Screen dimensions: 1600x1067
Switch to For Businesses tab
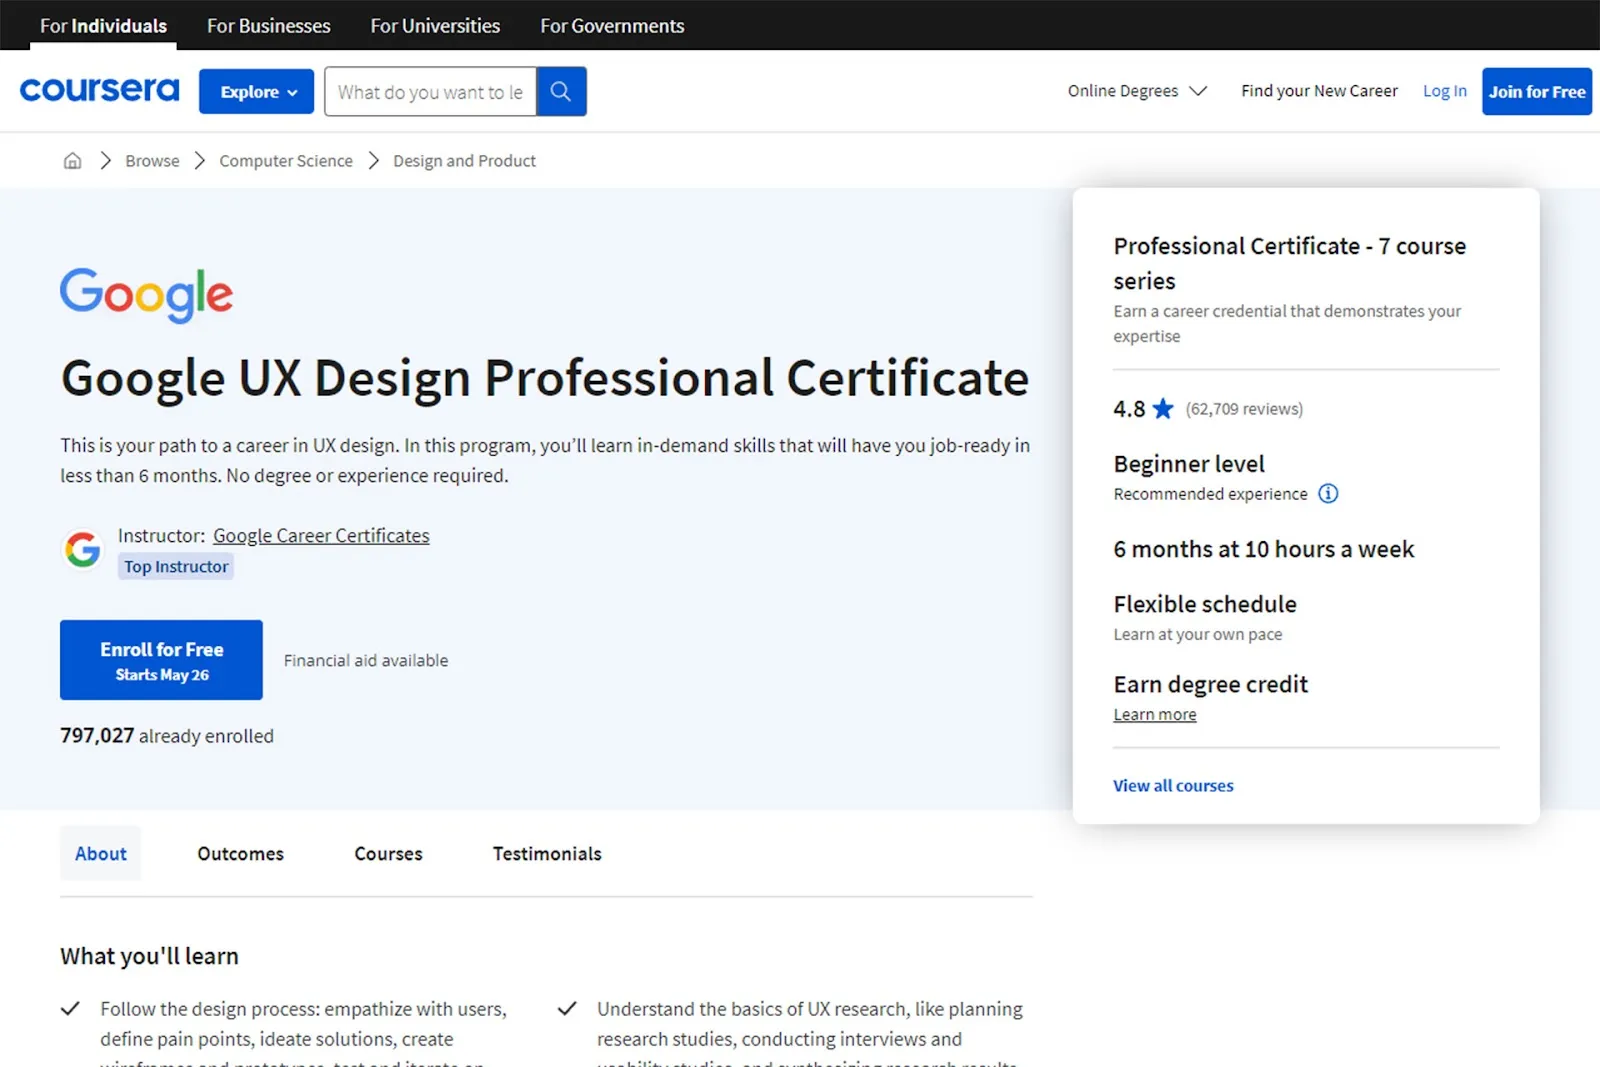click(x=268, y=25)
